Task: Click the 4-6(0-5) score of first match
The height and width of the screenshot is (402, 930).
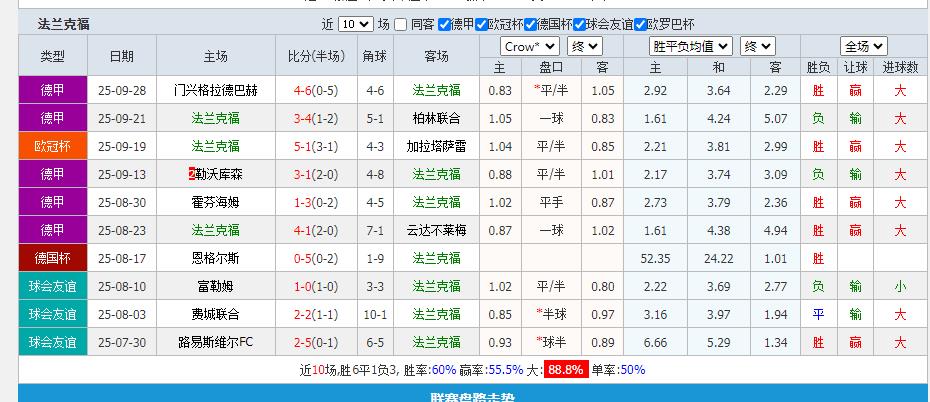Action: [x=316, y=90]
